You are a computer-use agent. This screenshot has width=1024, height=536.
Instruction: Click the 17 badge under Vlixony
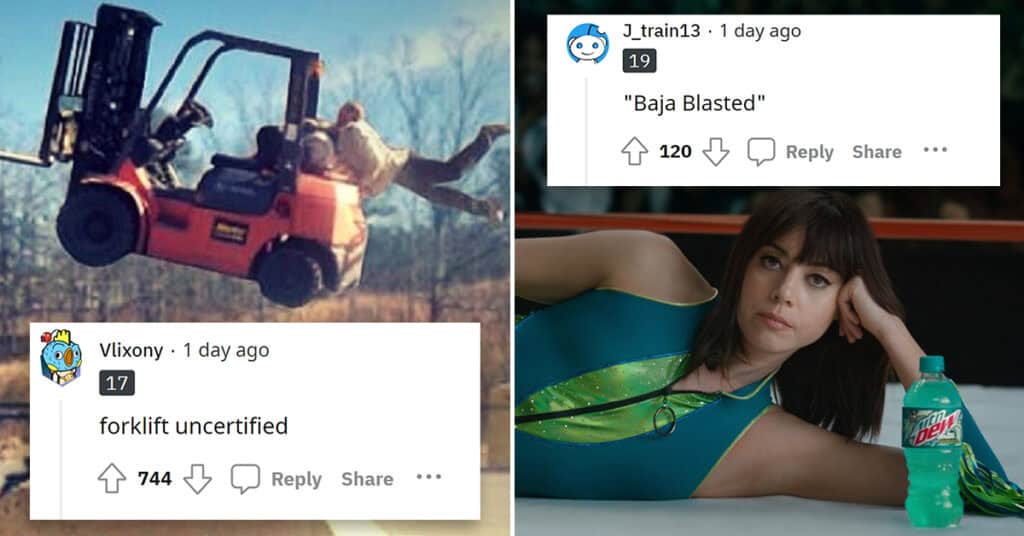117,383
